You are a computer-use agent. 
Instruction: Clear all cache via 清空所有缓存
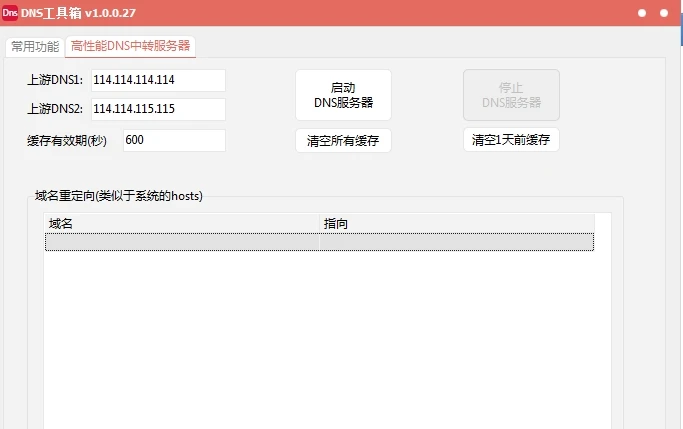coord(343,141)
